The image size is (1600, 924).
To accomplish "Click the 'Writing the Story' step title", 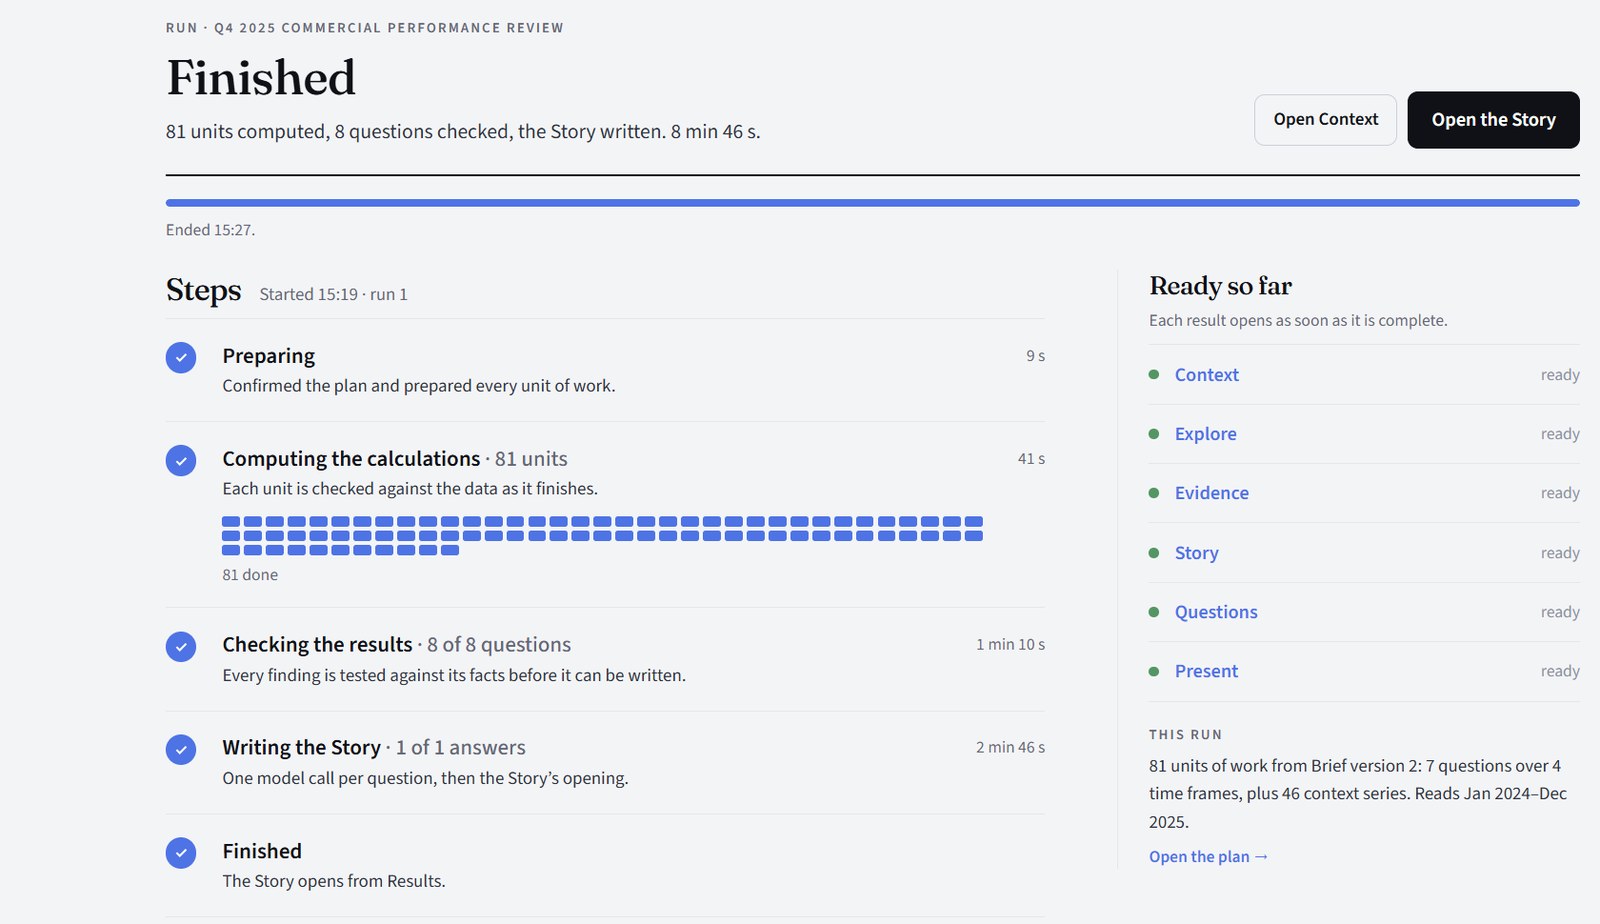I will pyautogui.click(x=301, y=748).
